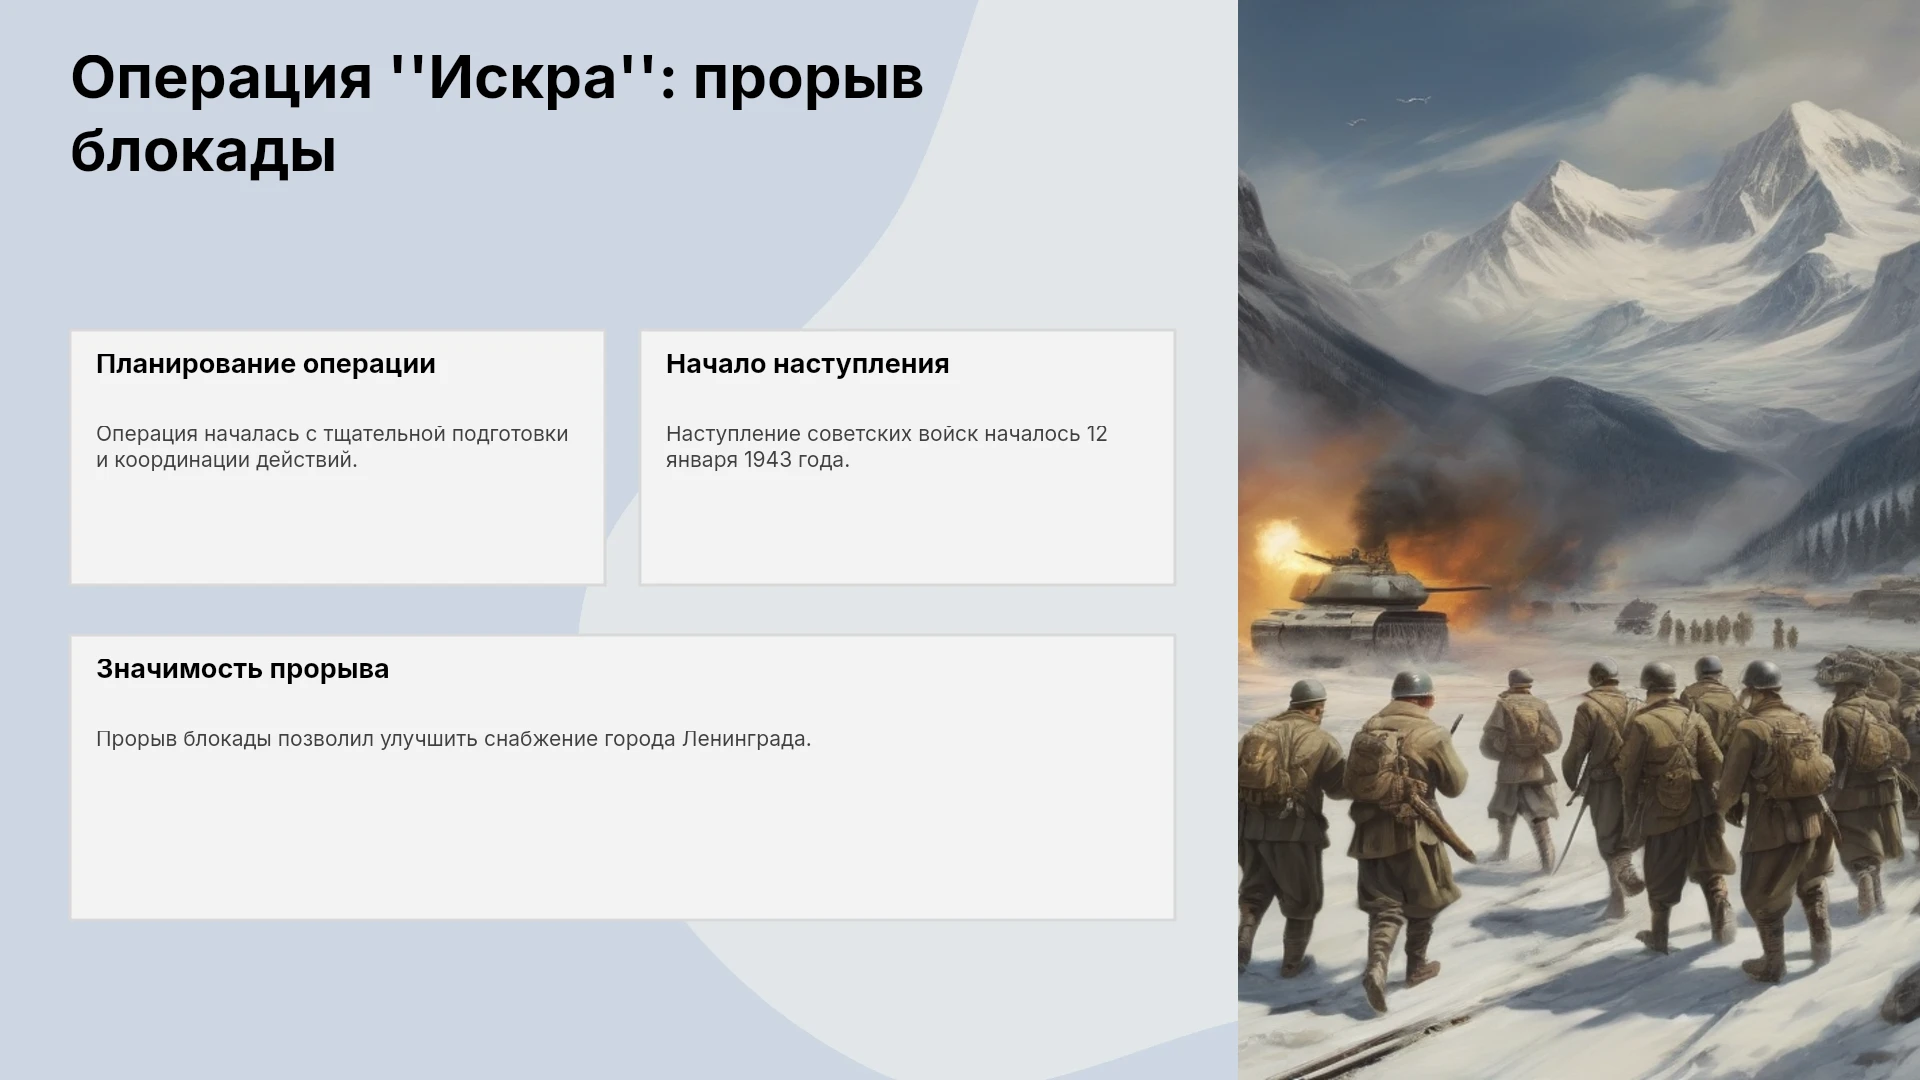This screenshot has height=1080, width=1920.
Task: Click blank space in Значимость прорыва card
Action: click(x=622, y=840)
